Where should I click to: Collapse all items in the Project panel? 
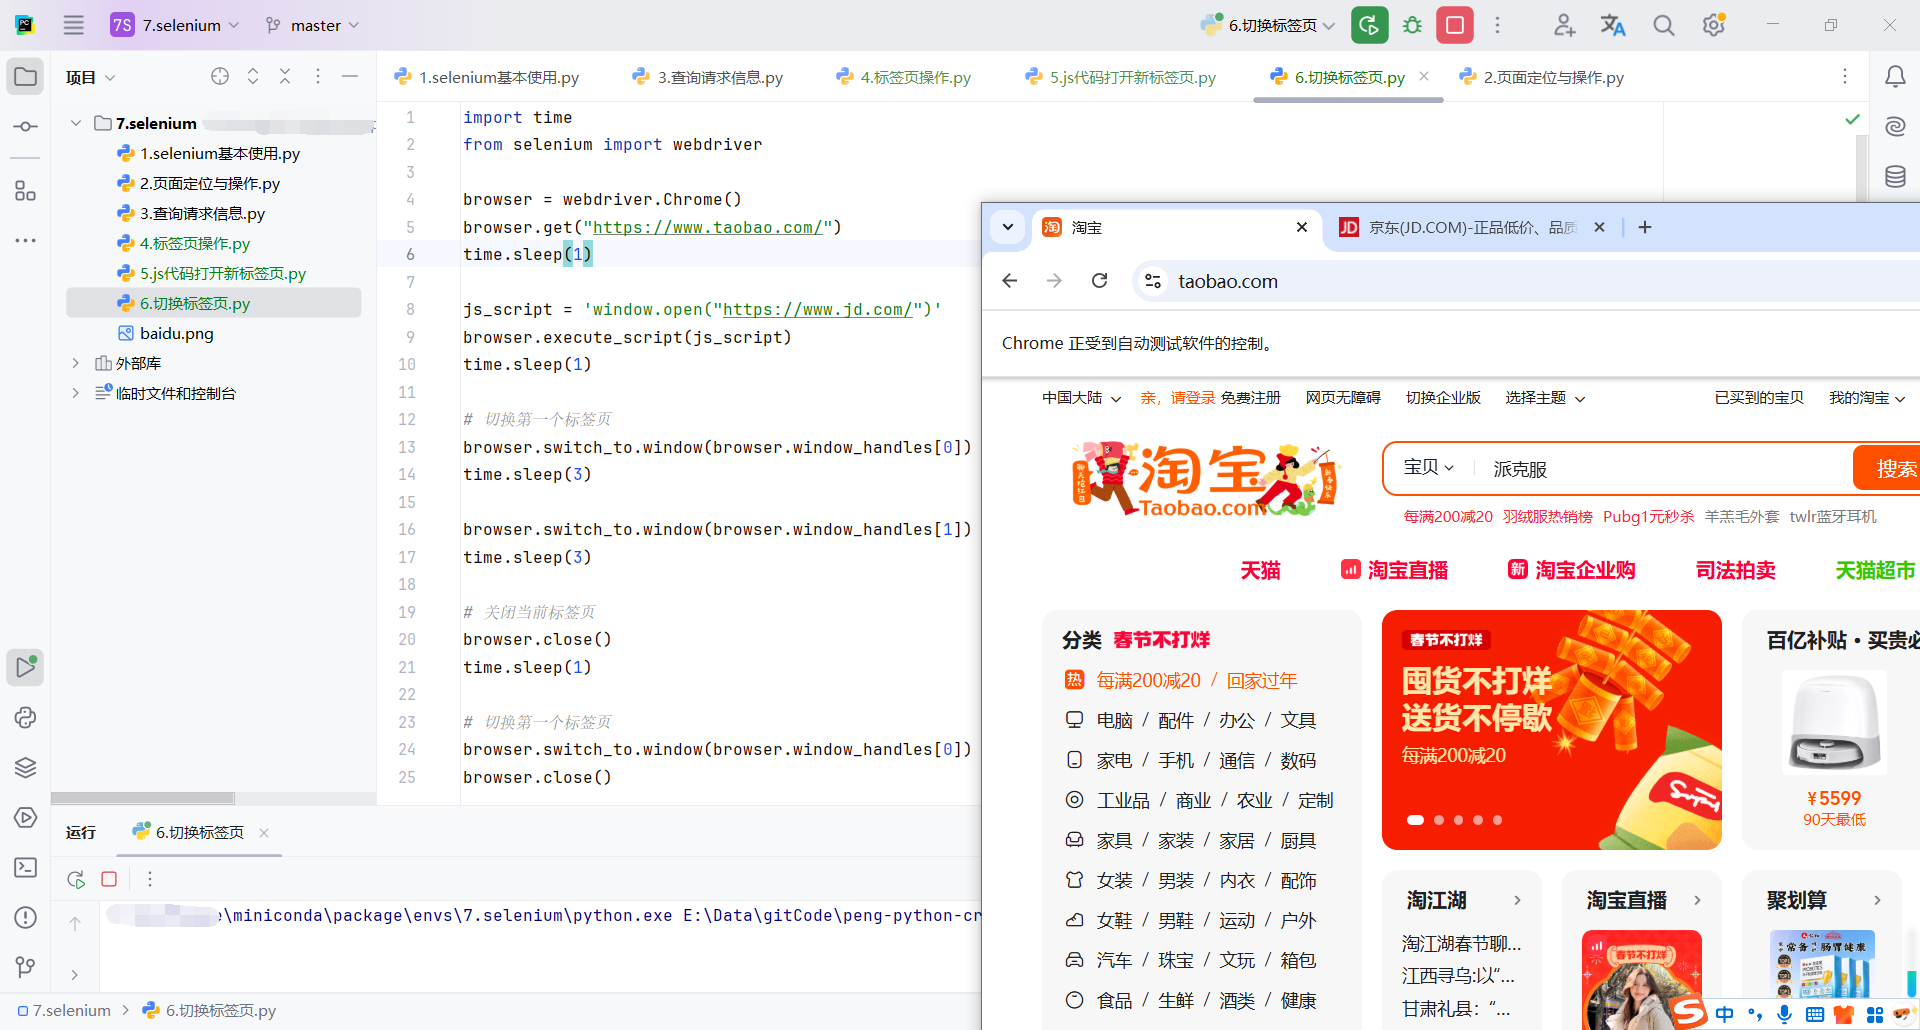click(285, 76)
